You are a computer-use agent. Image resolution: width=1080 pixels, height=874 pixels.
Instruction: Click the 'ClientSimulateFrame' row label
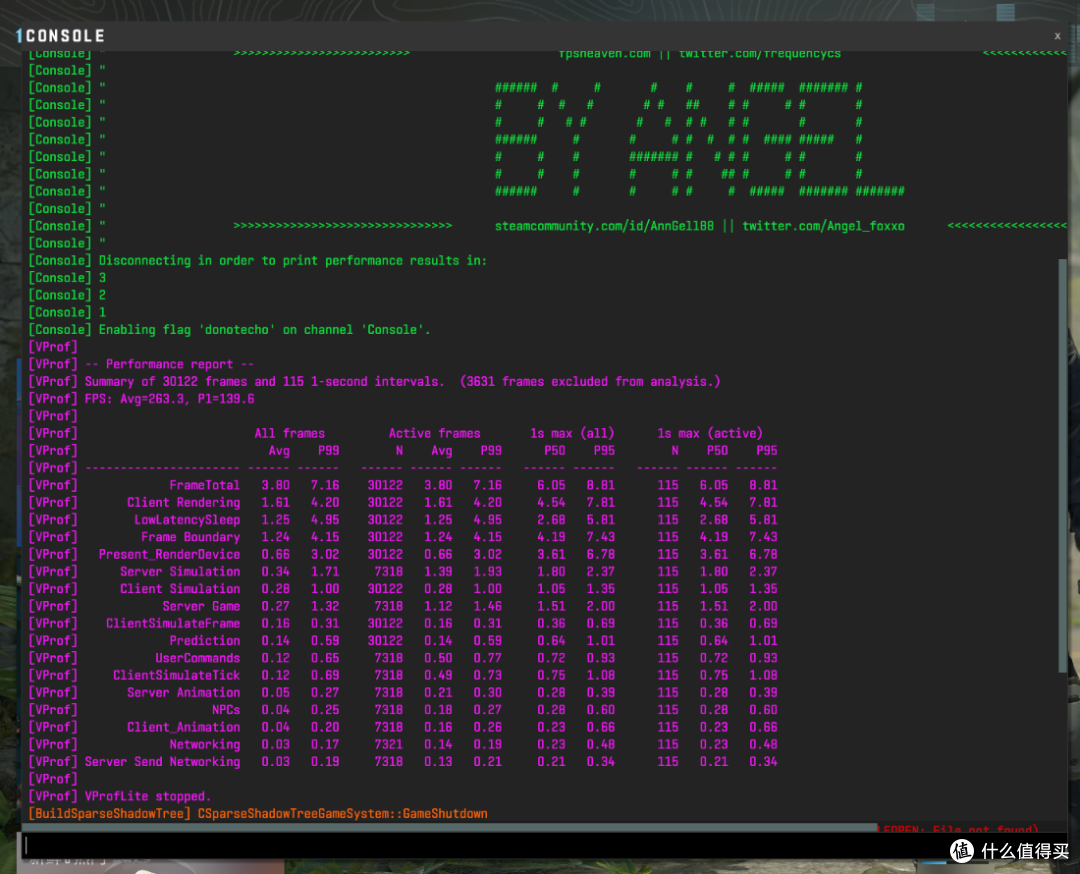pyautogui.click(x=173, y=623)
